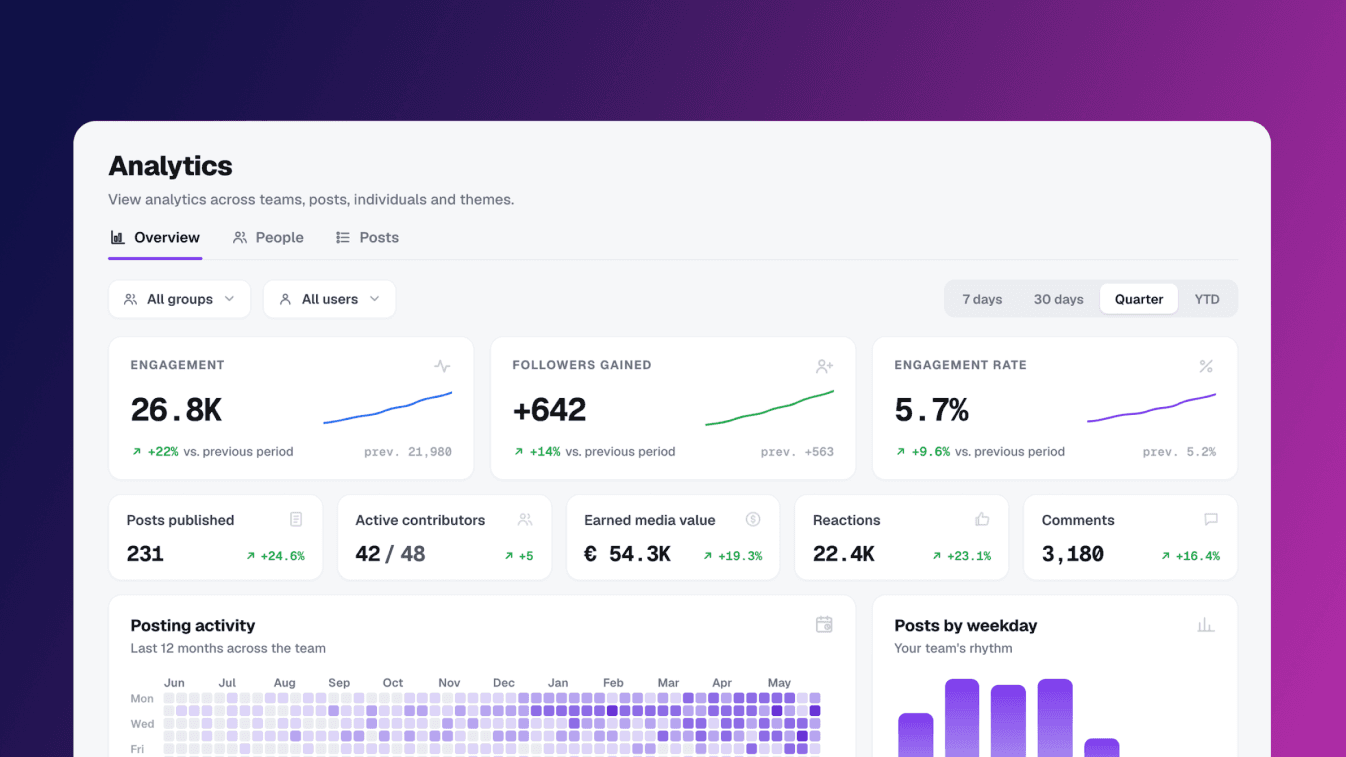Open the Active contributors card
The height and width of the screenshot is (757, 1346).
click(444, 538)
